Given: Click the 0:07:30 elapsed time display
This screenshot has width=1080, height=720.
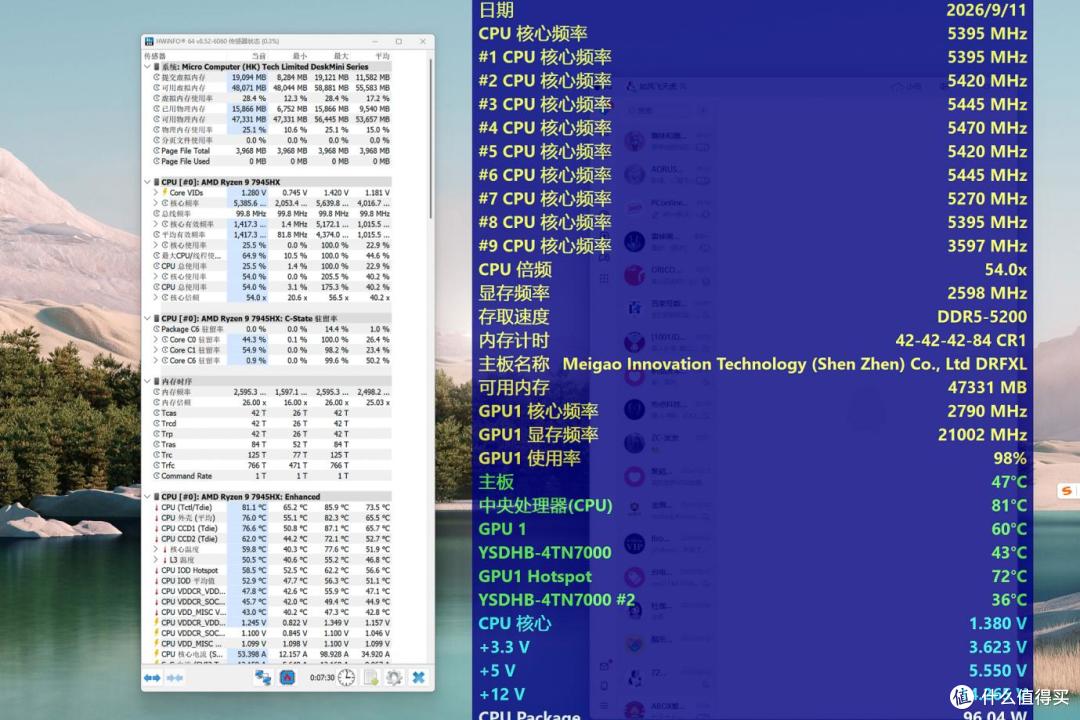Looking at the screenshot, I should tap(322, 678).
